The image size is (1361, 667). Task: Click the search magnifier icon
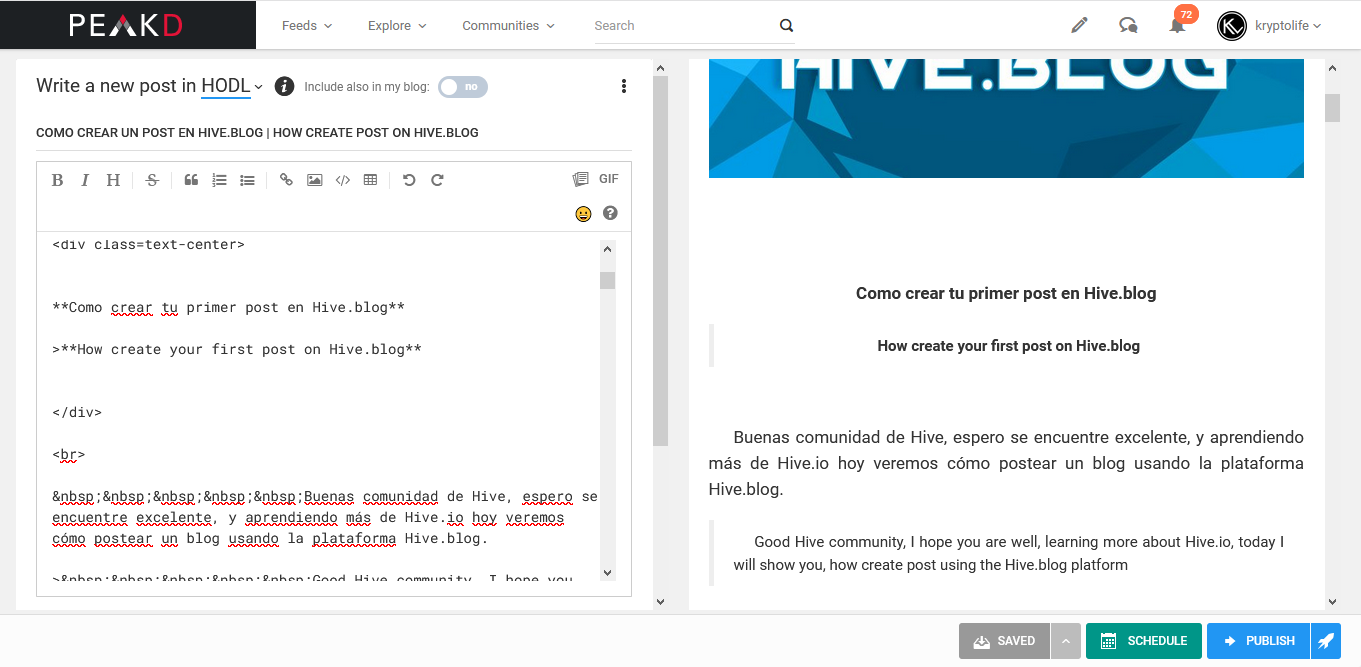[786, 26]
